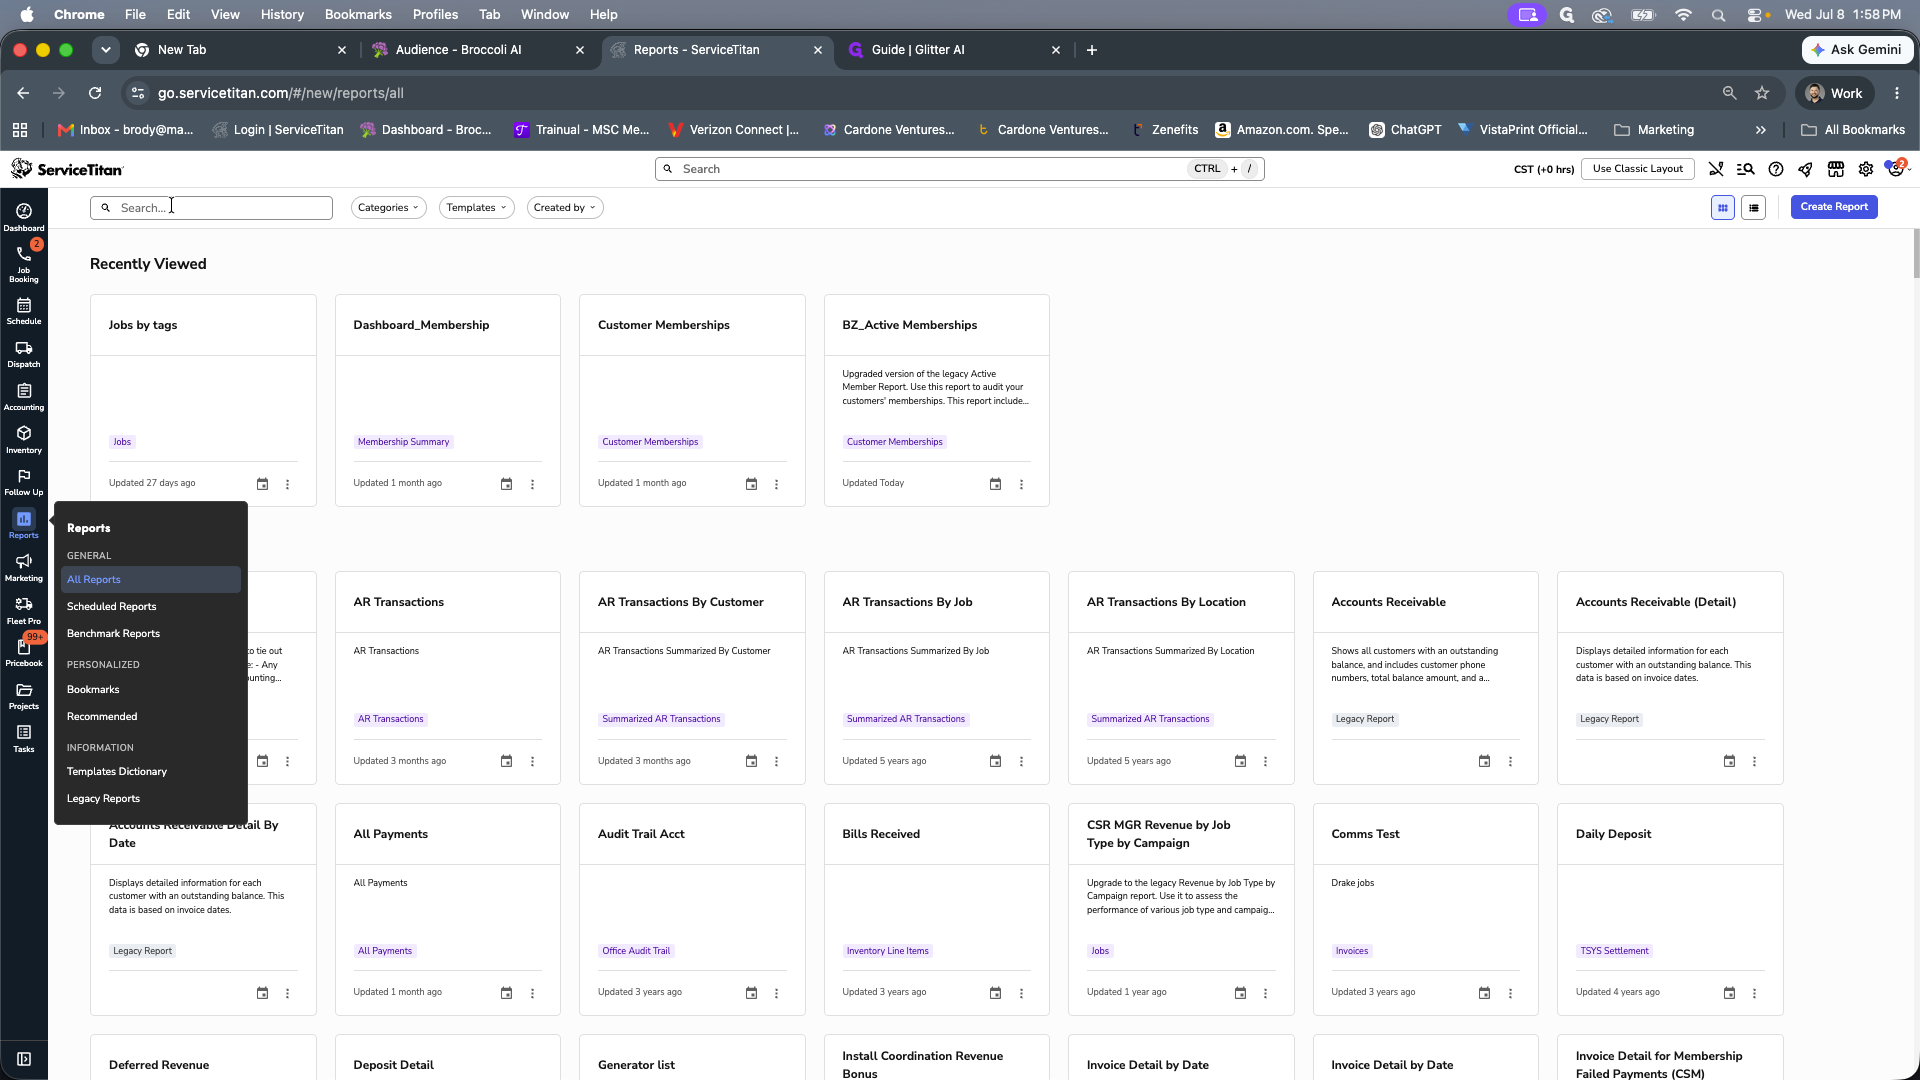Schedule the BZ_Active Memberships report

[x=995, y=484]
